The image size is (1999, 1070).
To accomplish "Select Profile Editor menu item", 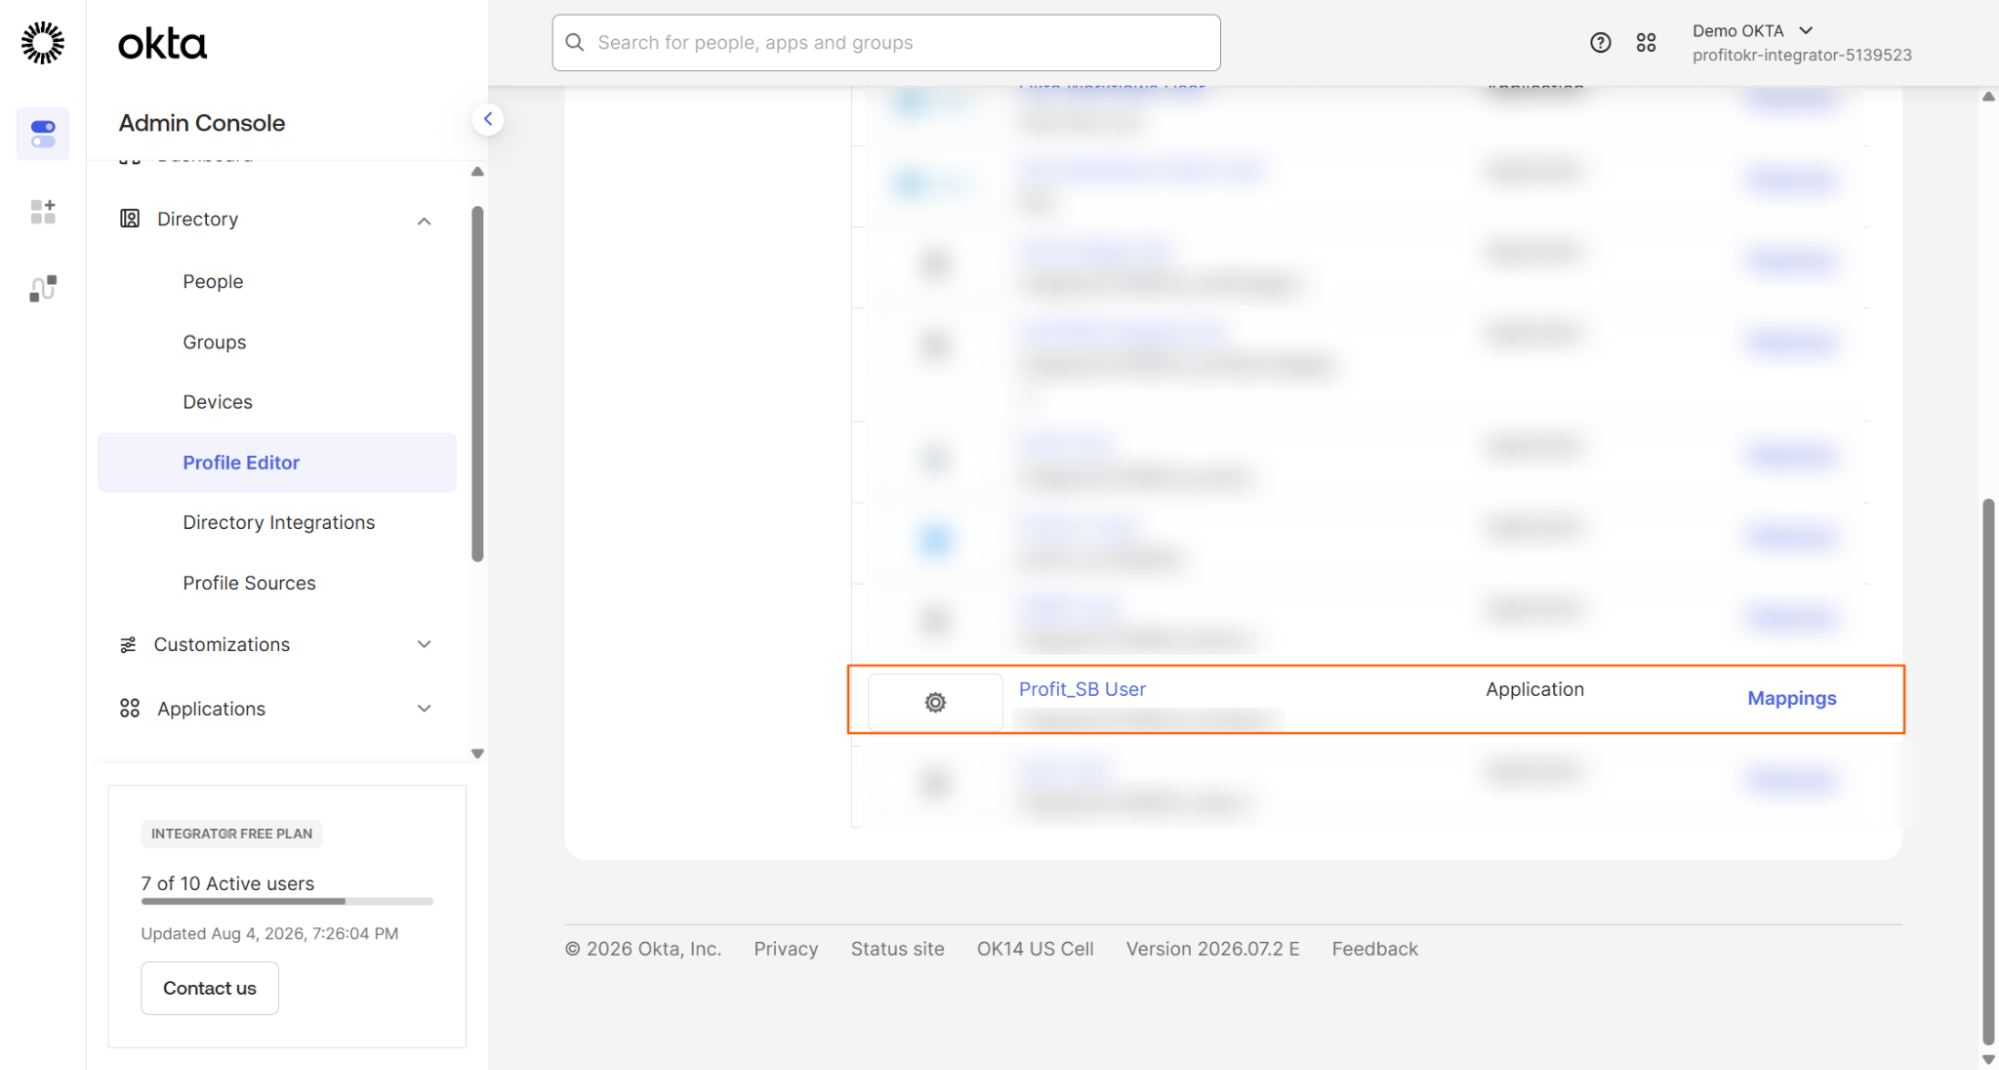I will click(x=277, y=463).
